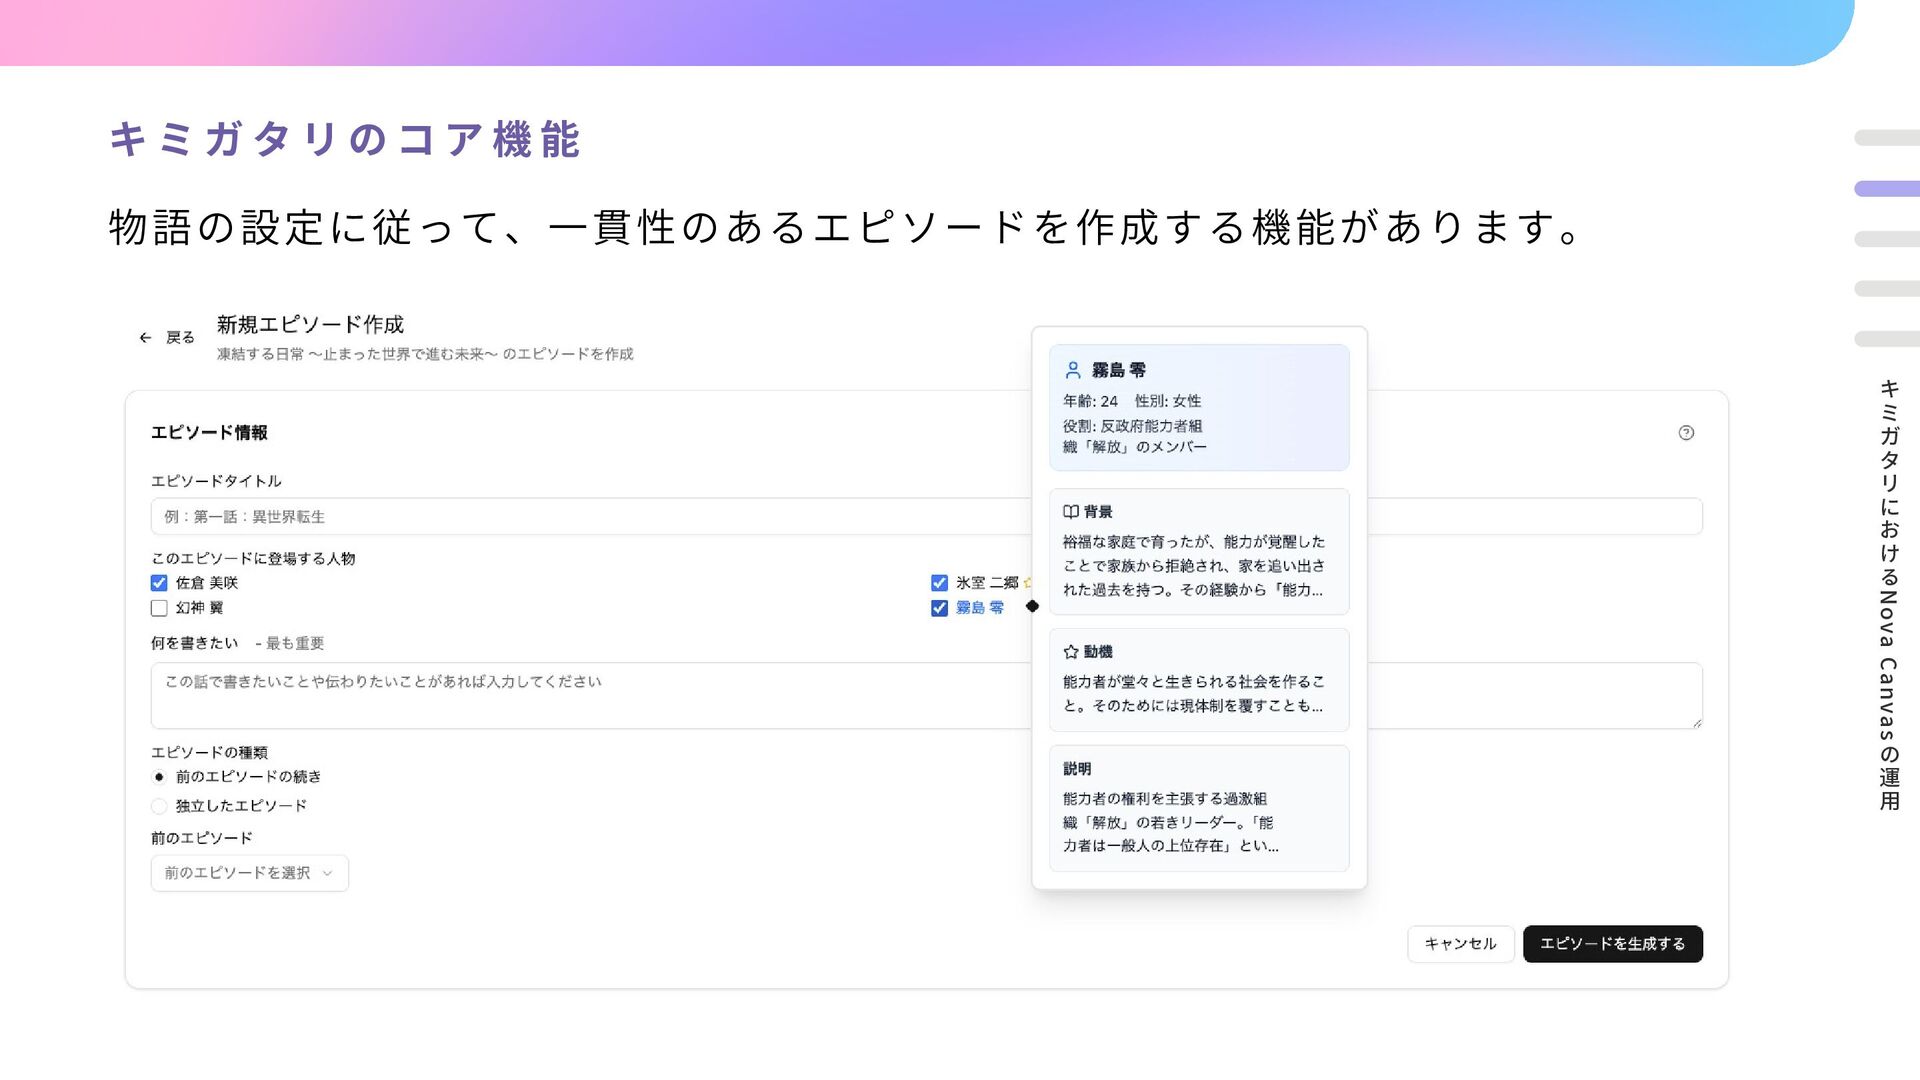
Task: Uncheck the 霧島 零 checkbox
Action: tap(939, 608)
